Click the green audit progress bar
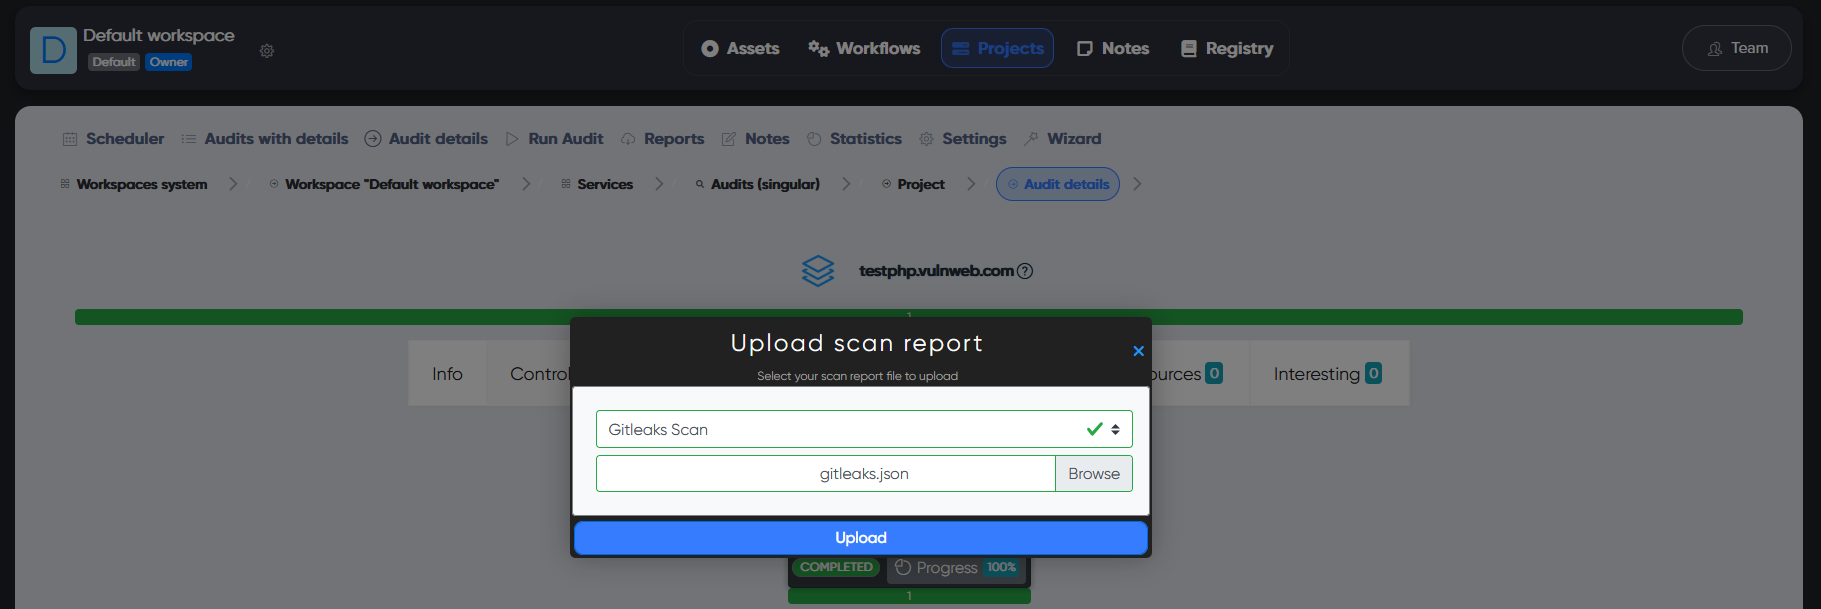1821x609 pixels. [320, 317]
